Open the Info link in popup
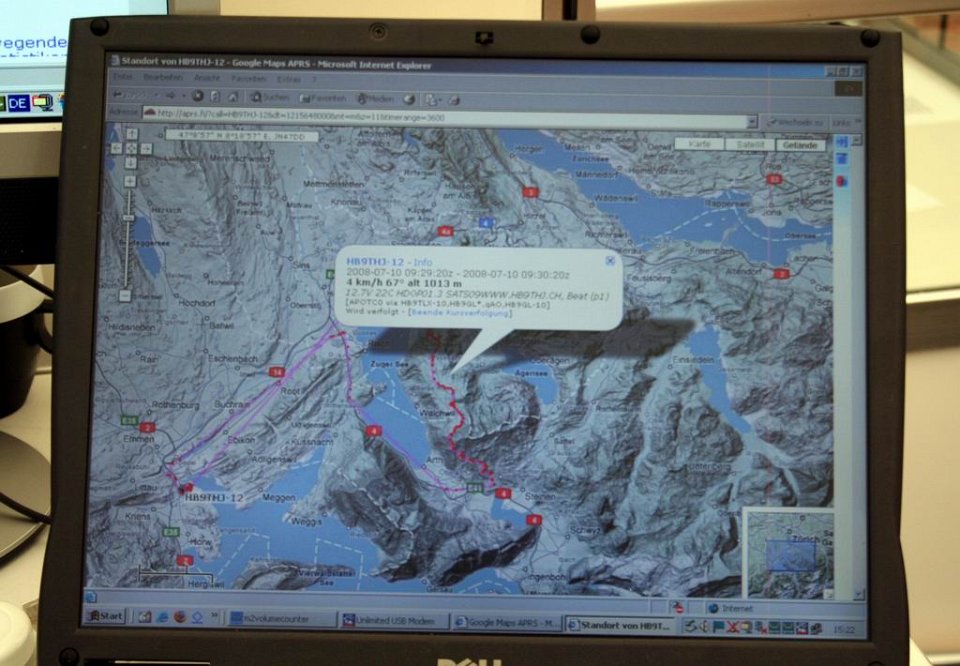960x666 pixels. [422, 263]
